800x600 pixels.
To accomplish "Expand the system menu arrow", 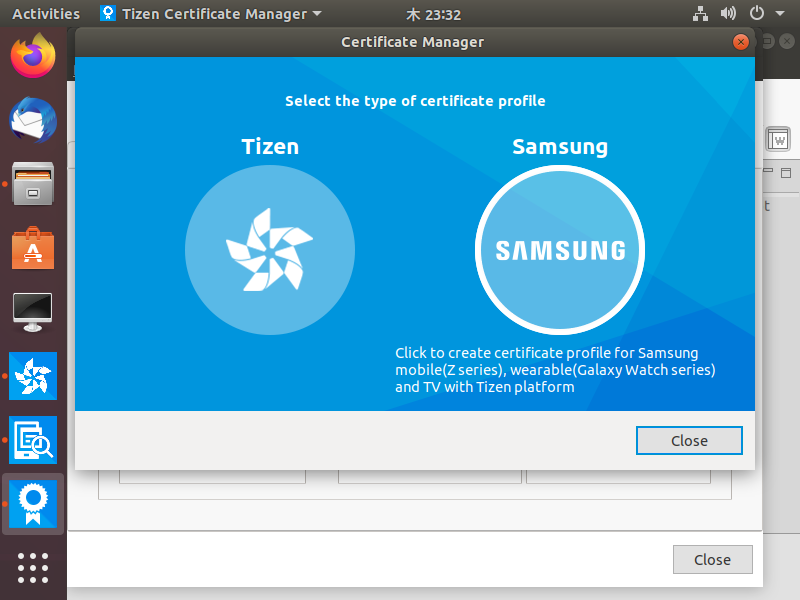I will [780, 14].
